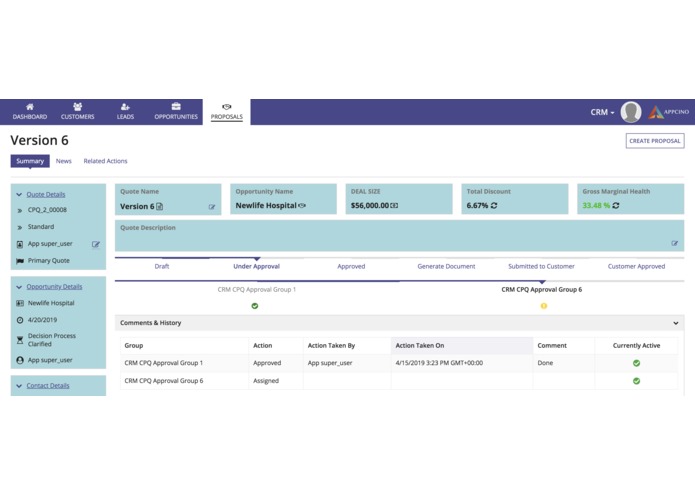Select the Approved stage

point(351,266)
